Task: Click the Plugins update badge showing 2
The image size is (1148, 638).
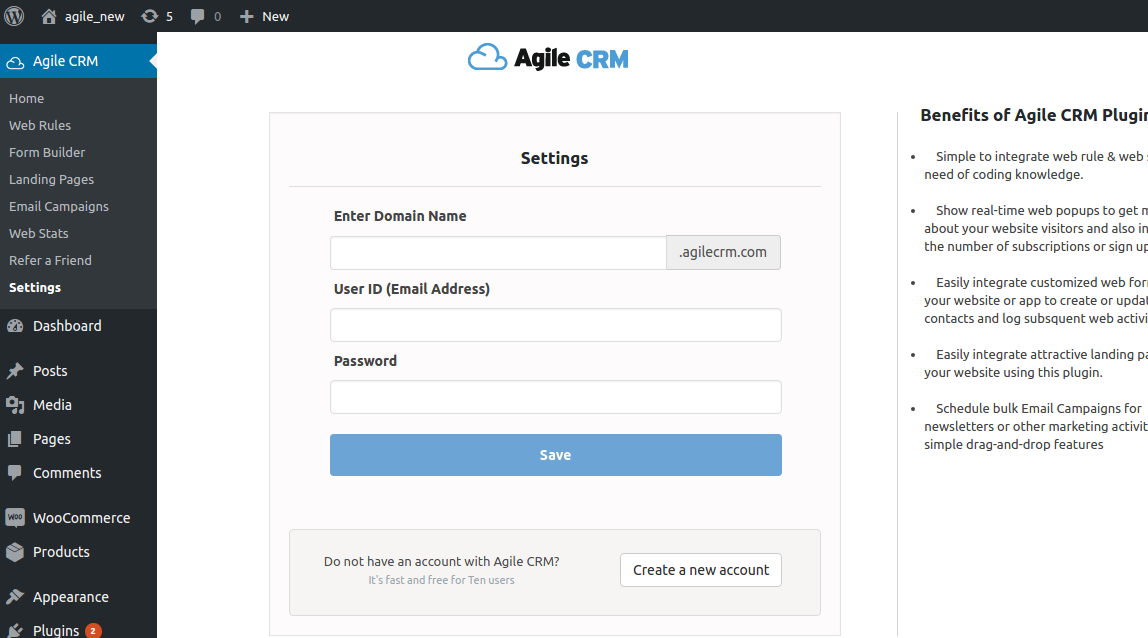Action: (x=93, y=631)
